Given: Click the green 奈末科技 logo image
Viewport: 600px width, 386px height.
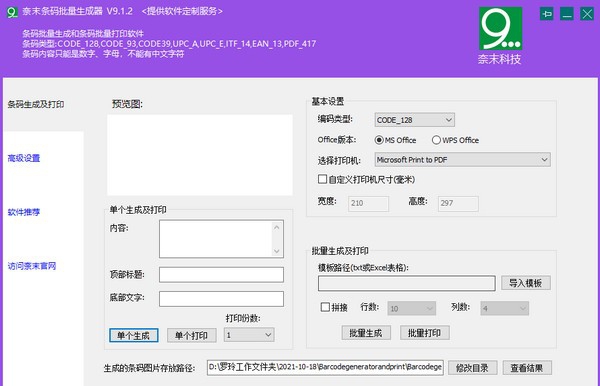Looking at the screenshot, I should point(501,29).
